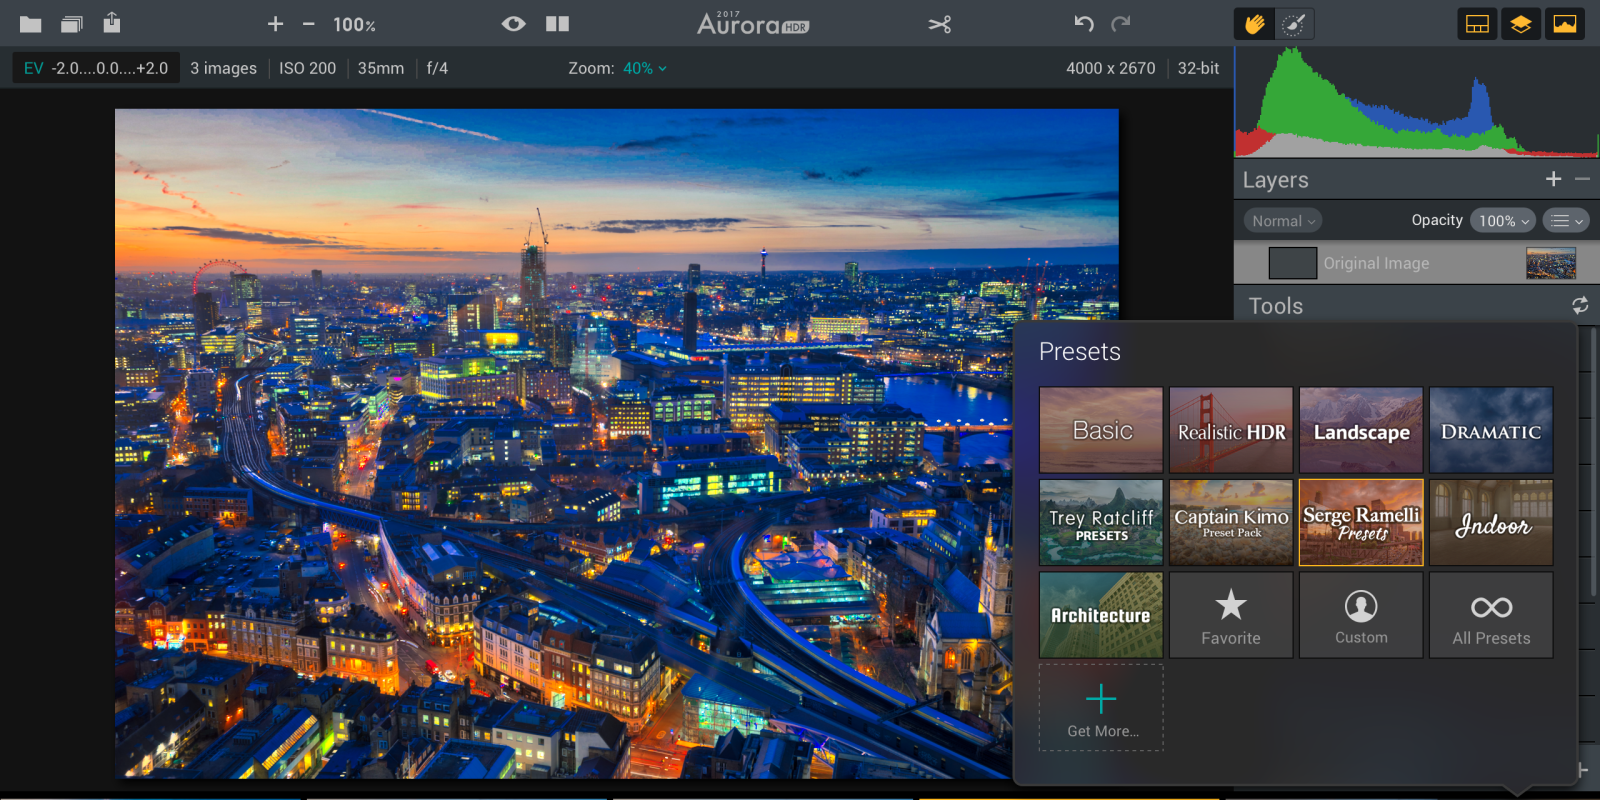Open All Presets
This screenshot has width=1600, height=800.
coord(1491,616)
